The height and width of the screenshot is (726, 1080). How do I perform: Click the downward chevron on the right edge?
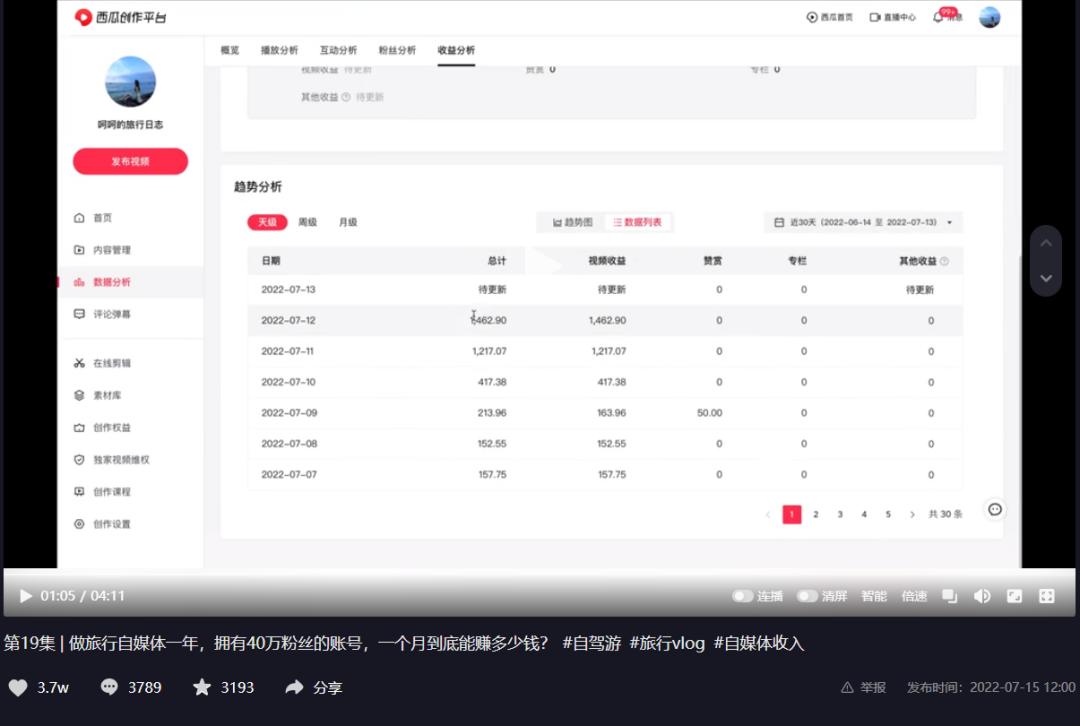pos(1045,277)
